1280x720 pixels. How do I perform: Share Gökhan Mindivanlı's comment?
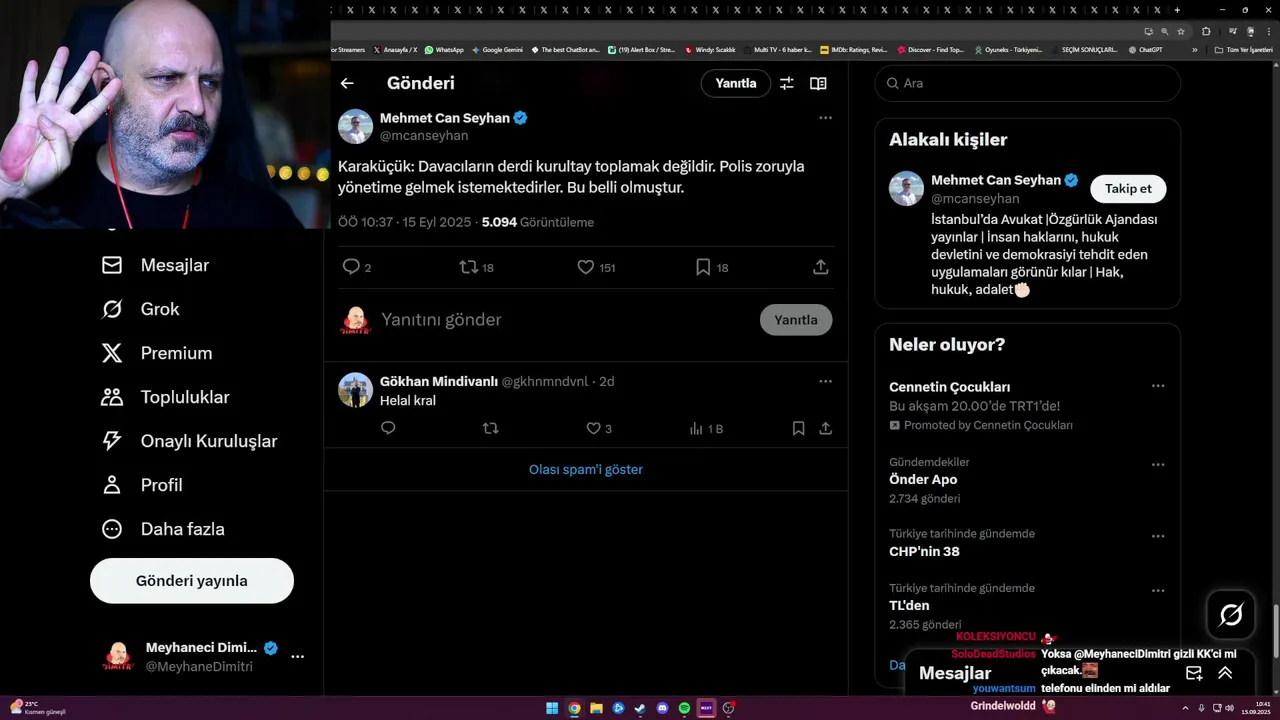[825, 428]
